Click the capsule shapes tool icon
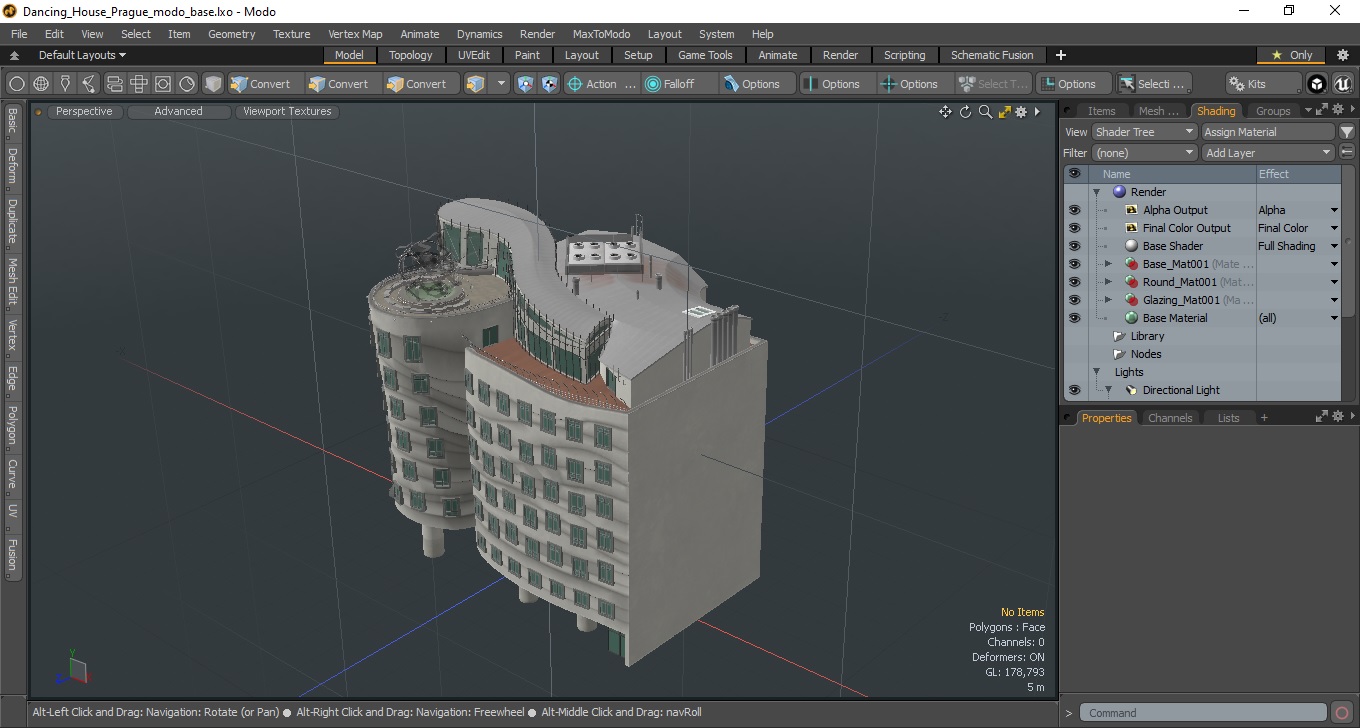Image resolution: width=1360 pixels, height=728 pixels. 114,84
